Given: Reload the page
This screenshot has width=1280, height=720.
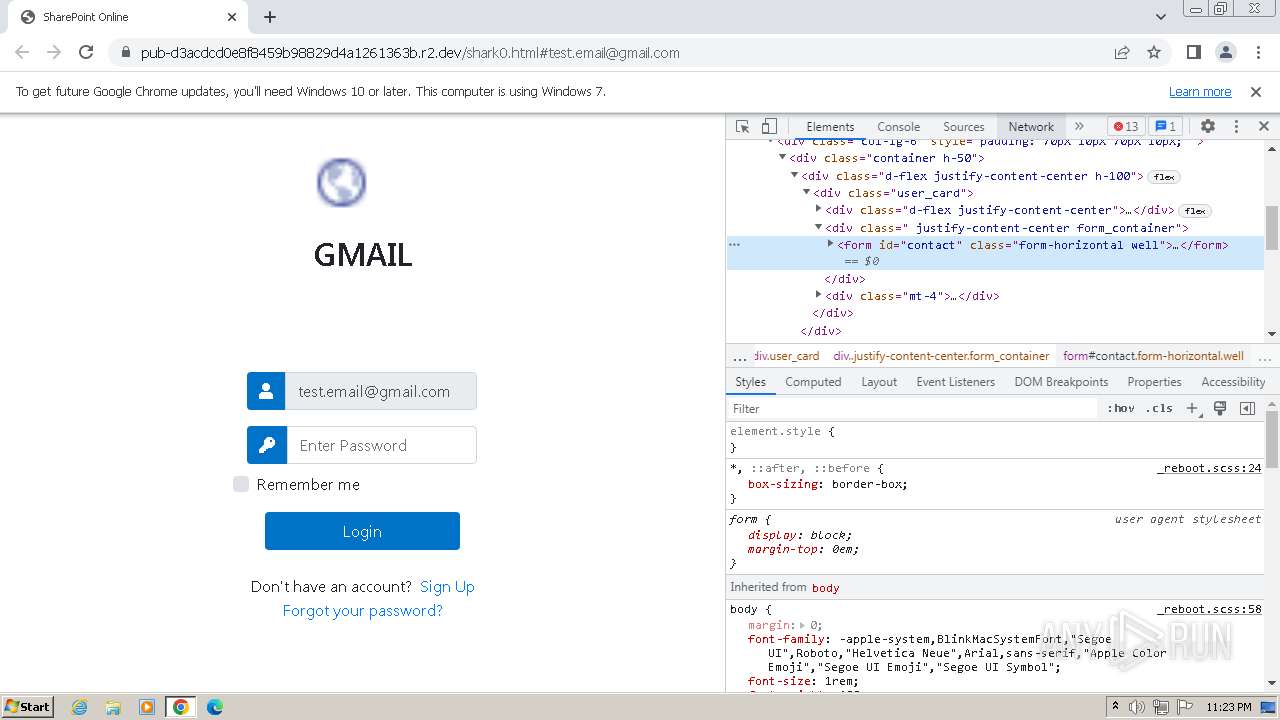Looking at the screenshot, I should click(86, 52).
